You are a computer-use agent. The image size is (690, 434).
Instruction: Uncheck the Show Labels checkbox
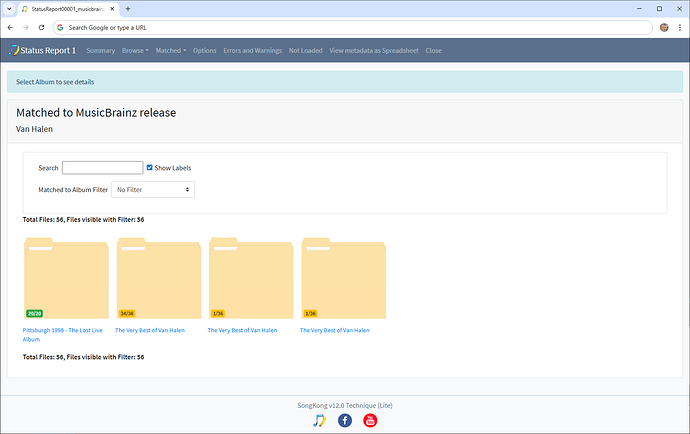point(150,168)
